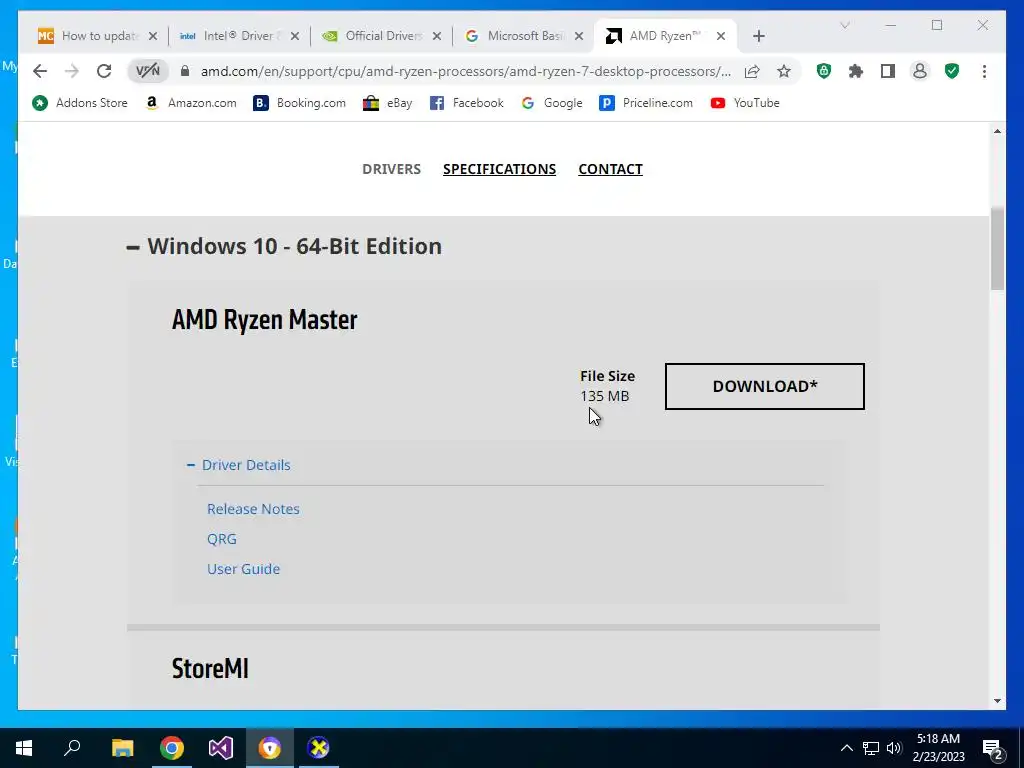Open Google bookmark

click(x=552, y=103)
